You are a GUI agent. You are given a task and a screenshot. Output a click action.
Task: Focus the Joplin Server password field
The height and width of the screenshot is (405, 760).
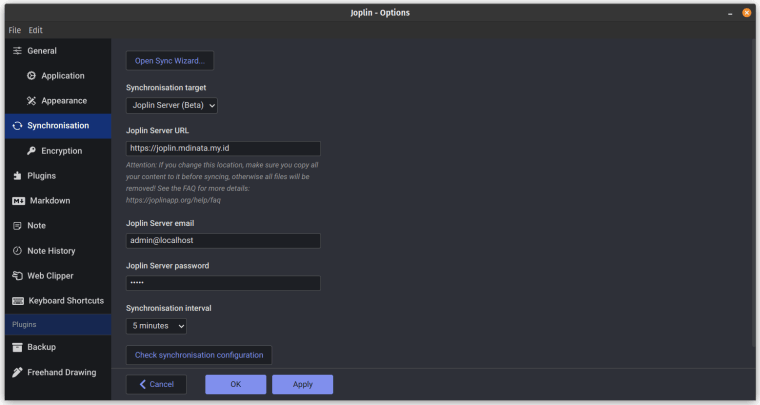pyautogui.click(x=223, y=283)
